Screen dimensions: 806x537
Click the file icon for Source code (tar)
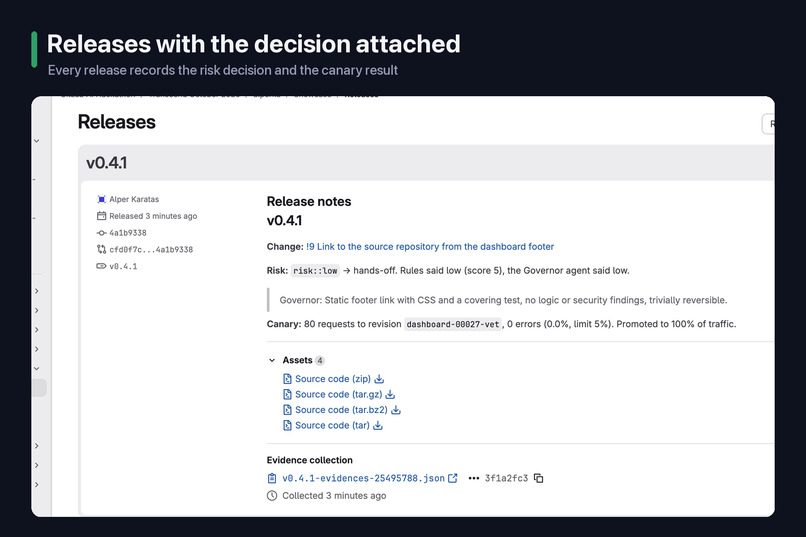pos(287,425)
